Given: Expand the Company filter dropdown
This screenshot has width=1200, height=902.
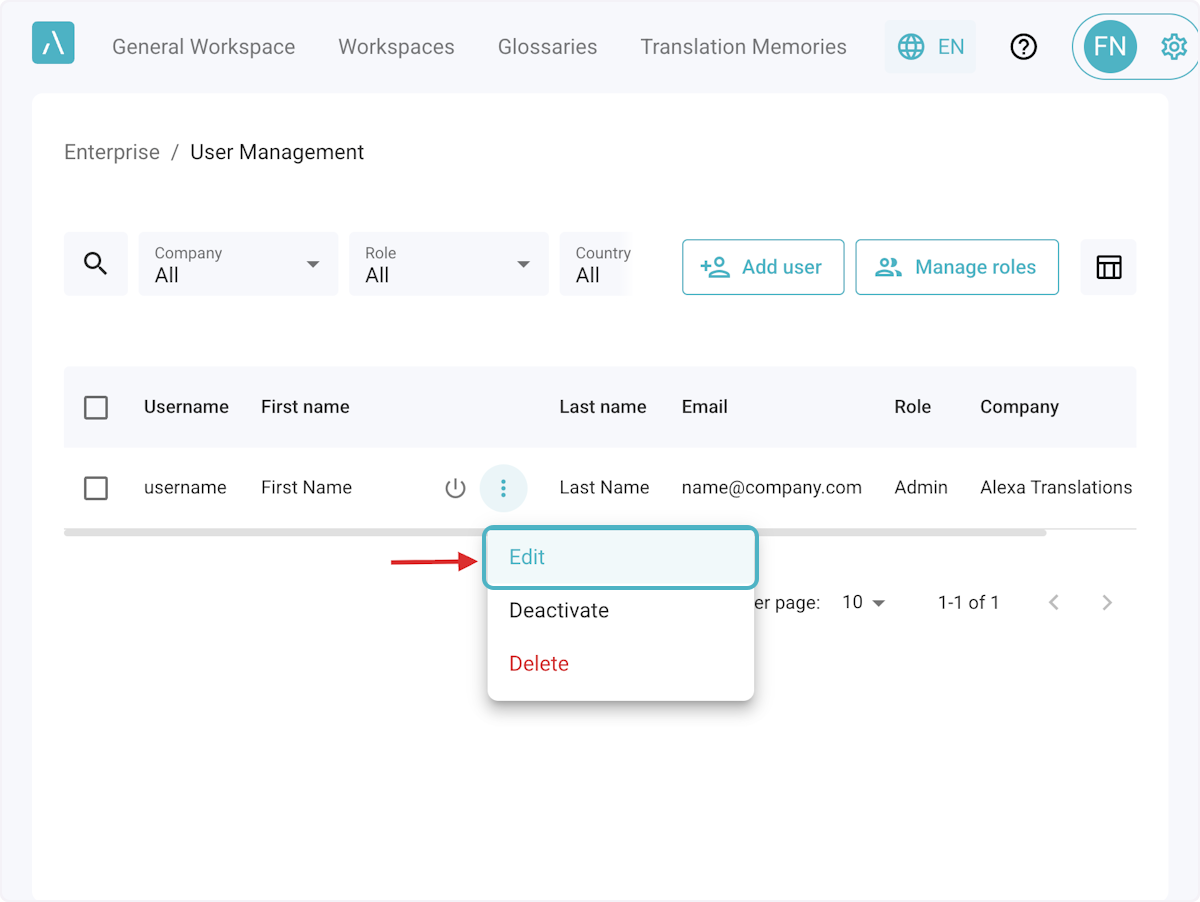Looking at the screenshot, I should click(x=238, y=264).
